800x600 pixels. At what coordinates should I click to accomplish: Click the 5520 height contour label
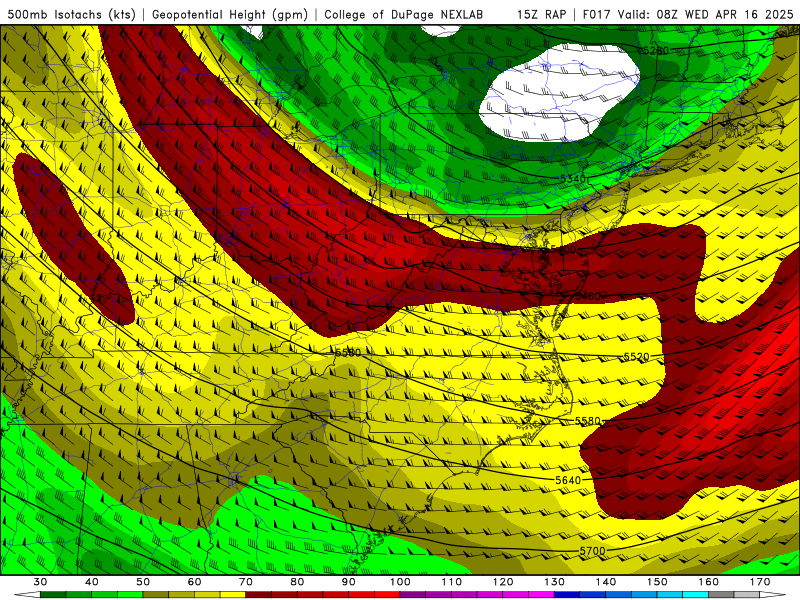coord(637,357)
